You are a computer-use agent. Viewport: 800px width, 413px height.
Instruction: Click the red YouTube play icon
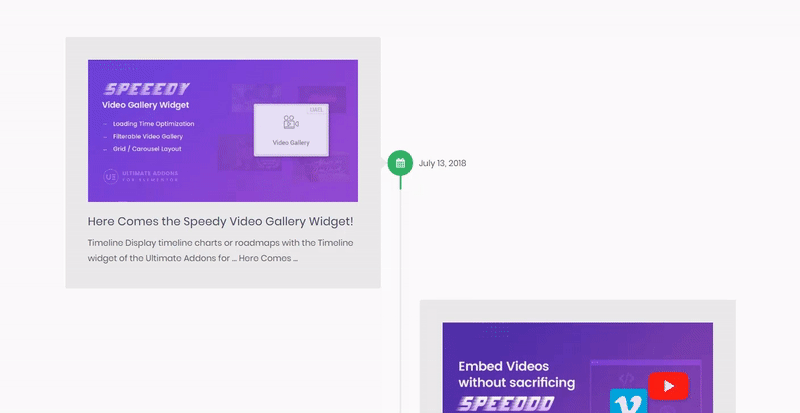[667, 385]
